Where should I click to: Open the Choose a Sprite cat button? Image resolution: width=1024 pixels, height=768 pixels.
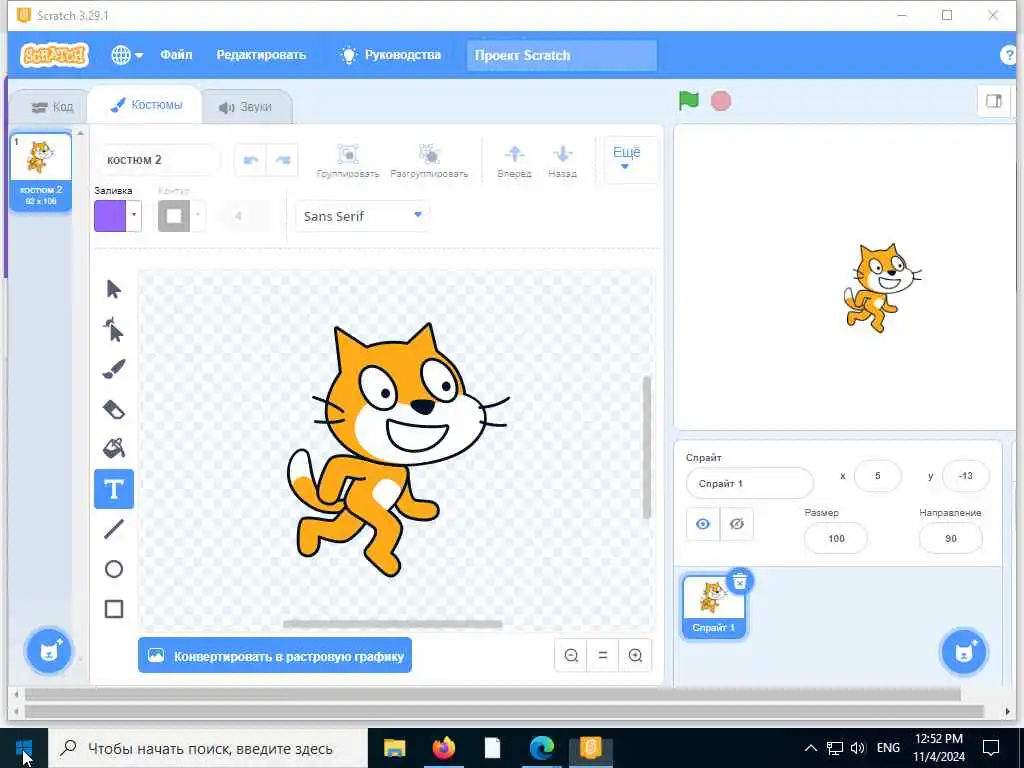pos(963,652)
